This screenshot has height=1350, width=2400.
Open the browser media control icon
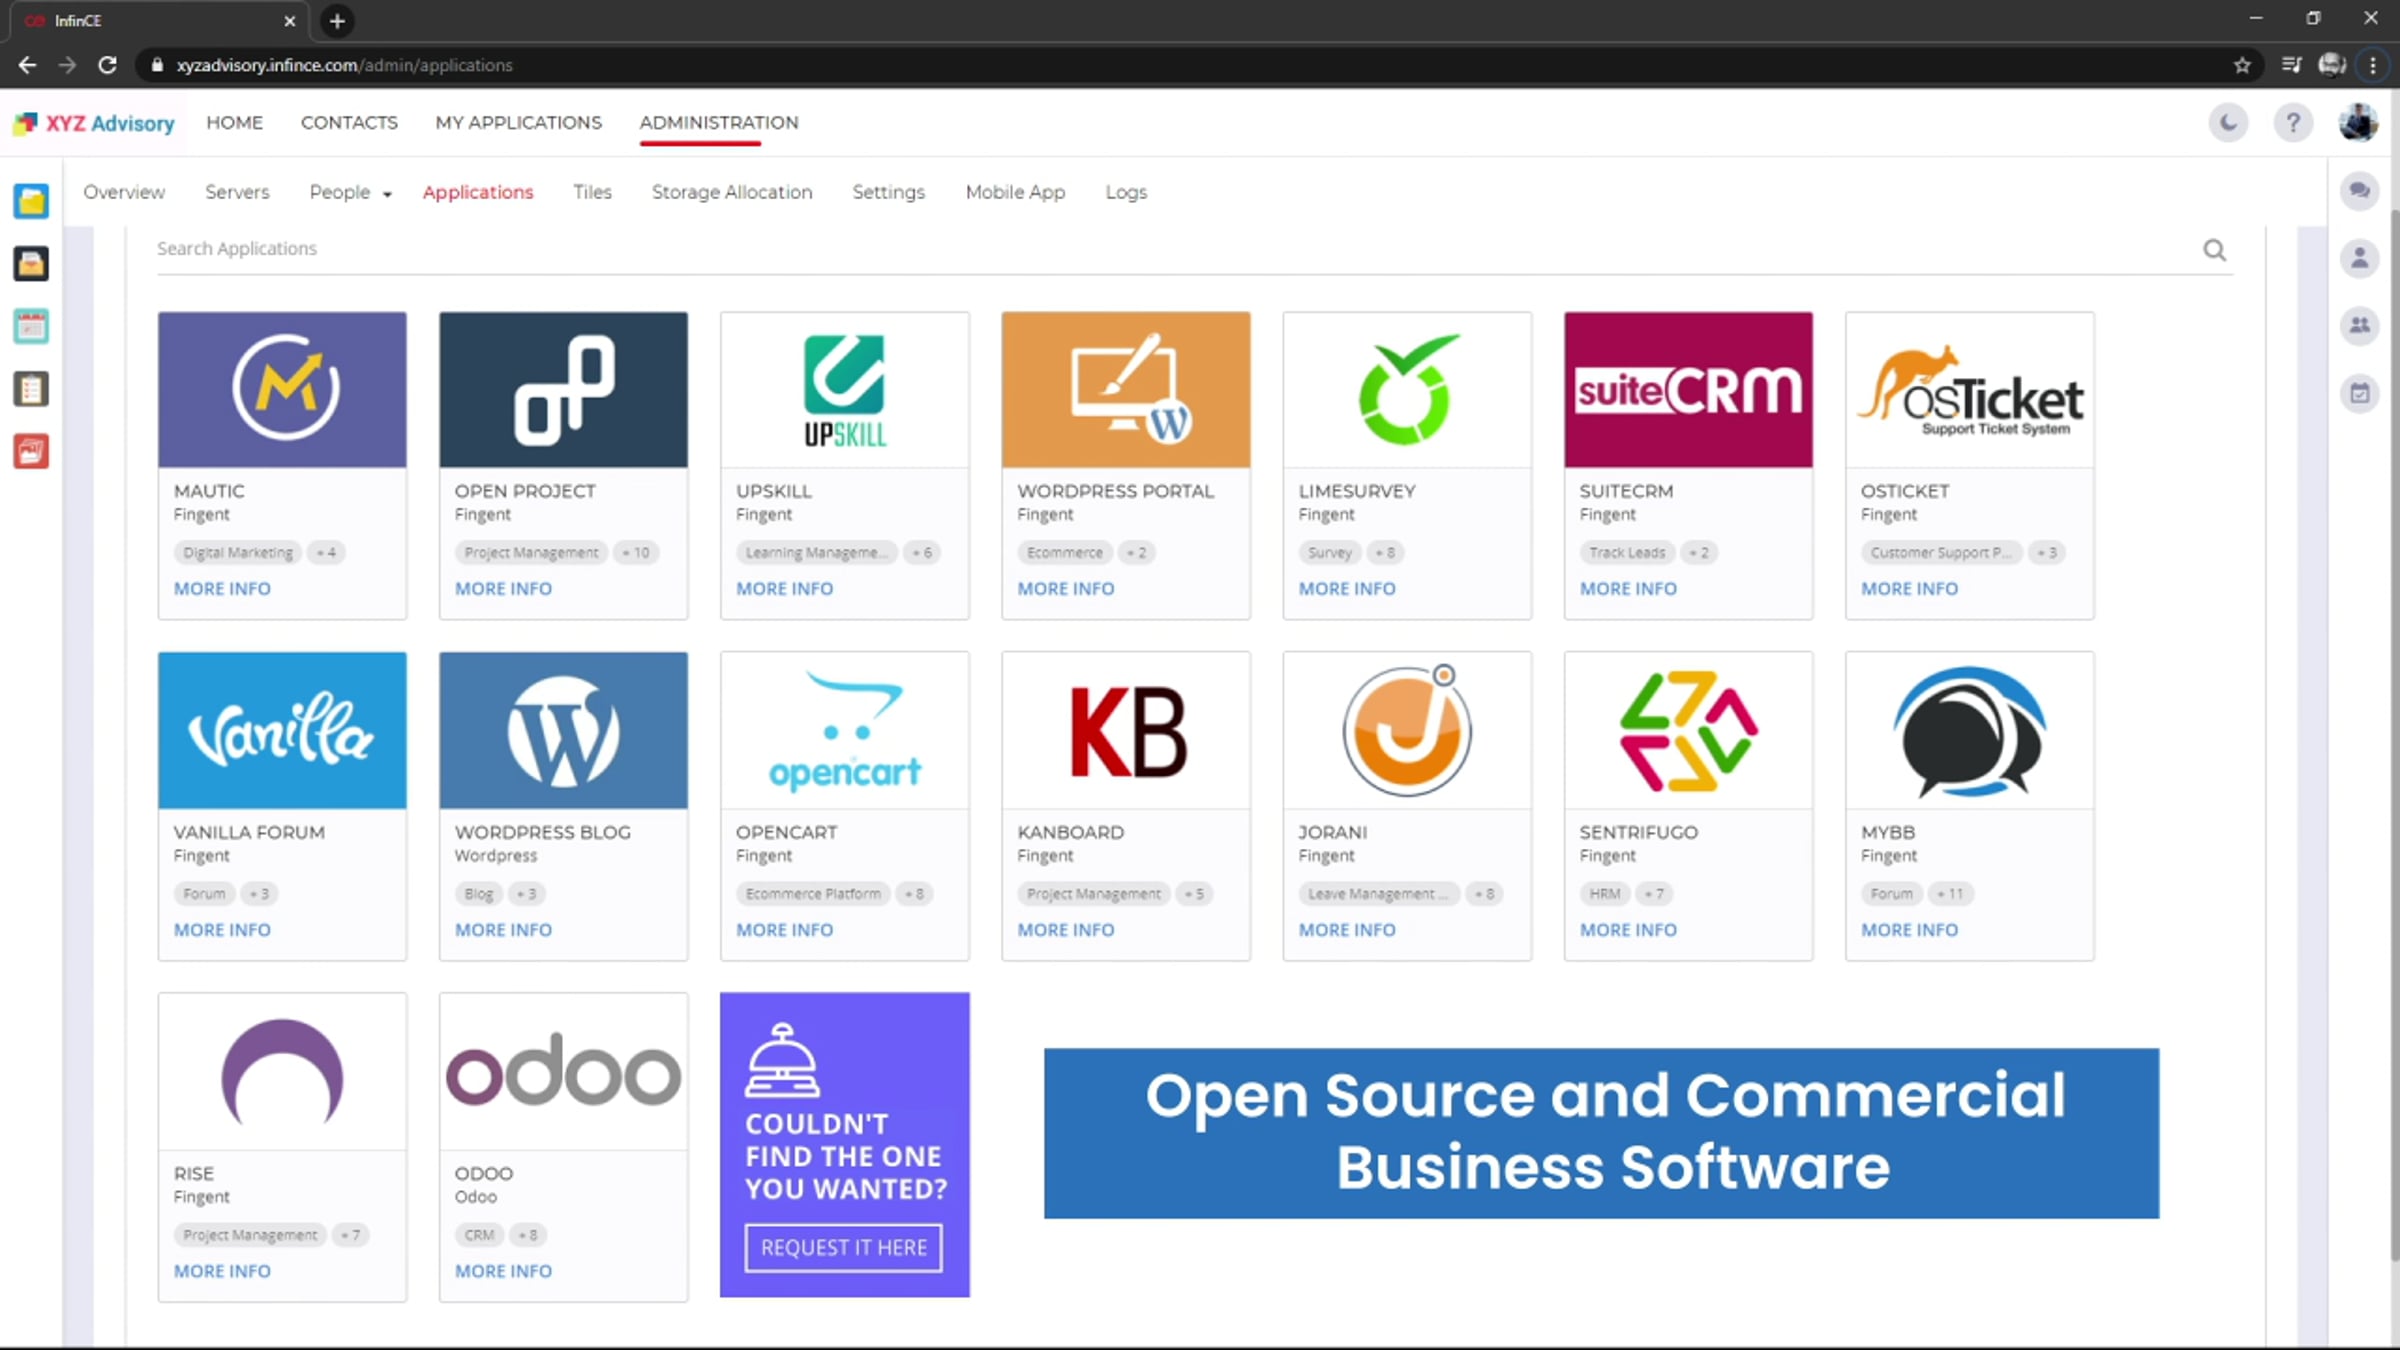2291,65
